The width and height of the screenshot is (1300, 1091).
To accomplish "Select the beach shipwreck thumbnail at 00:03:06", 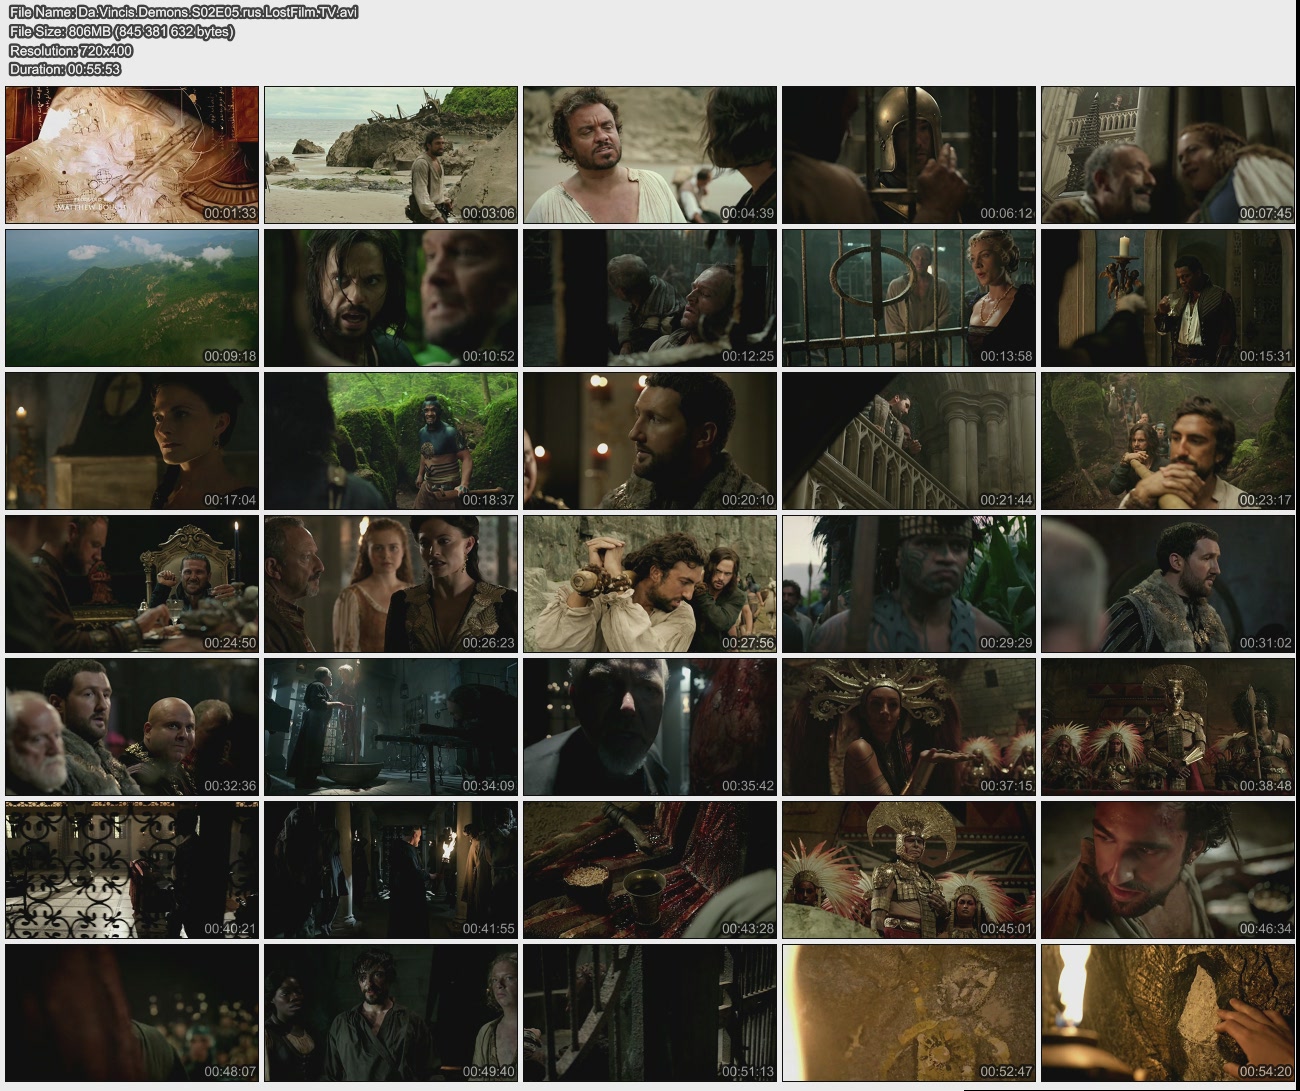I will click(391, 155).
